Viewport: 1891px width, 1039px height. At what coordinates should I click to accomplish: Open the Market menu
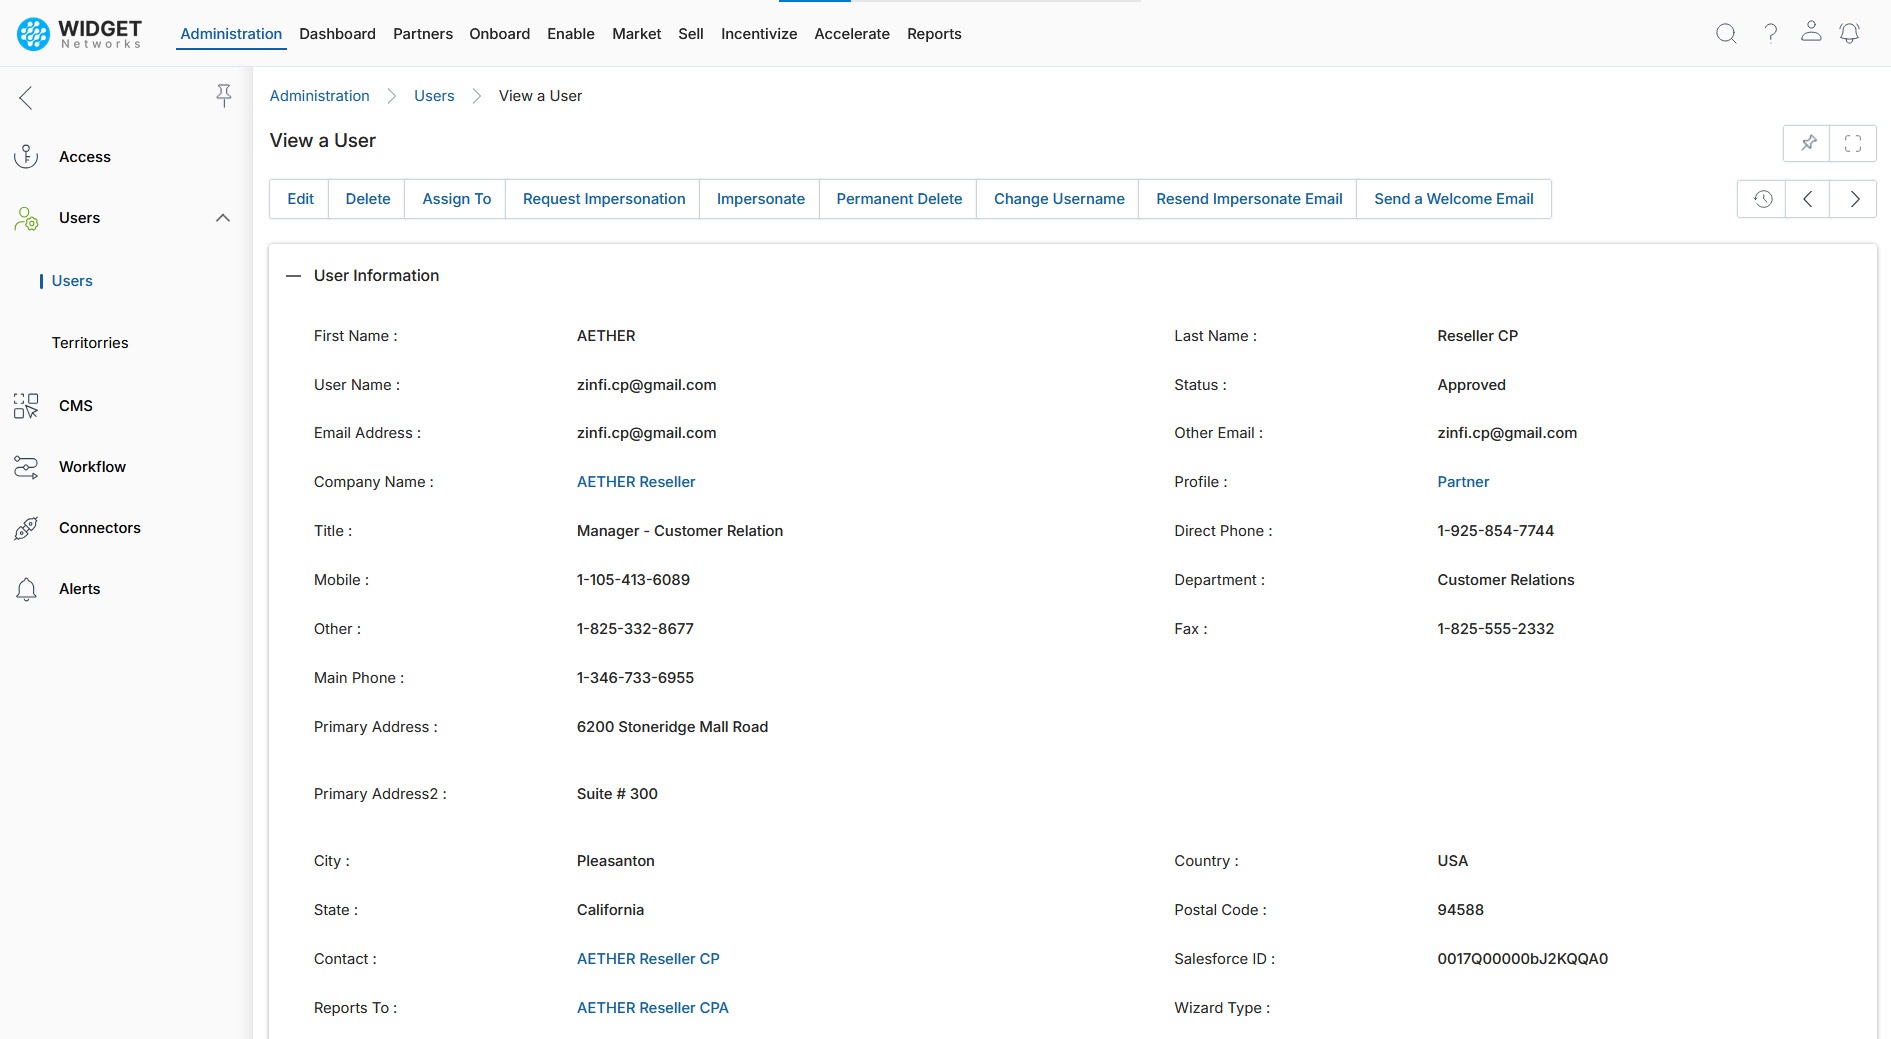tap(637, 33)
